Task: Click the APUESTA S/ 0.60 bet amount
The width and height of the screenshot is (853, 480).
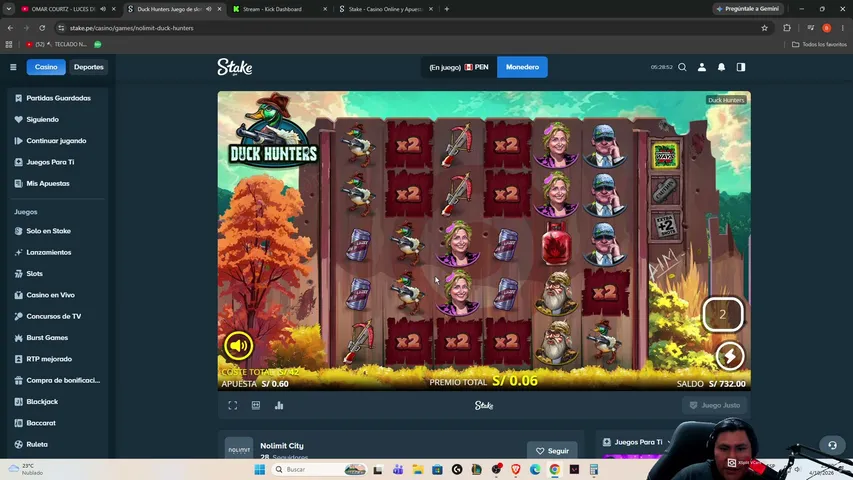Action: point(255,384)
